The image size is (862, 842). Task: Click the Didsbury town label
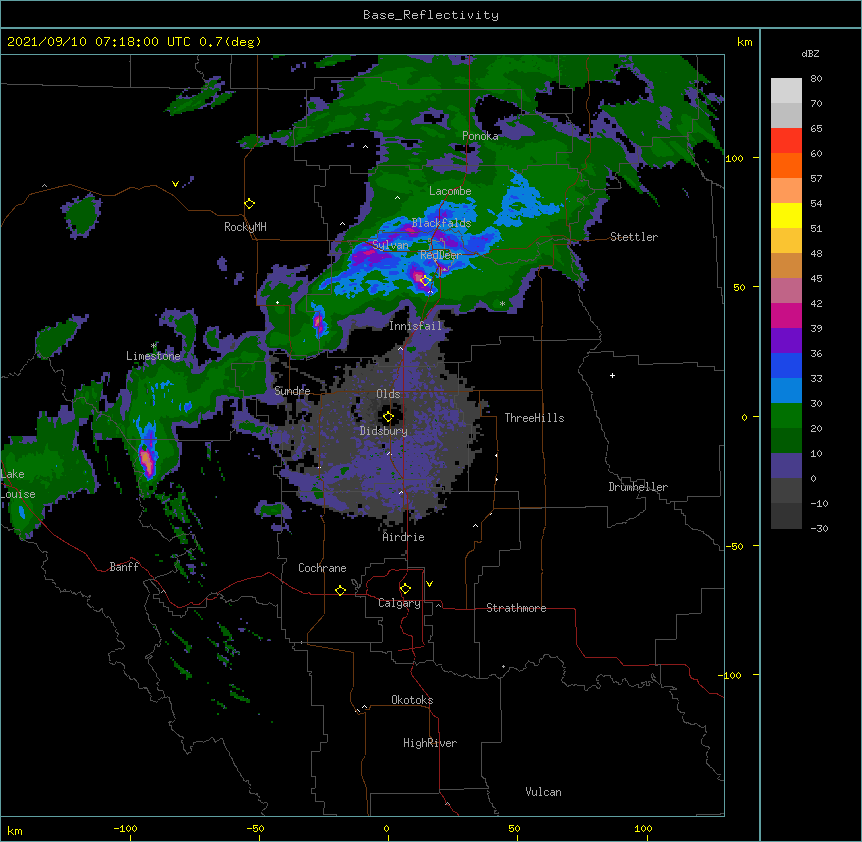coord(384,431)
